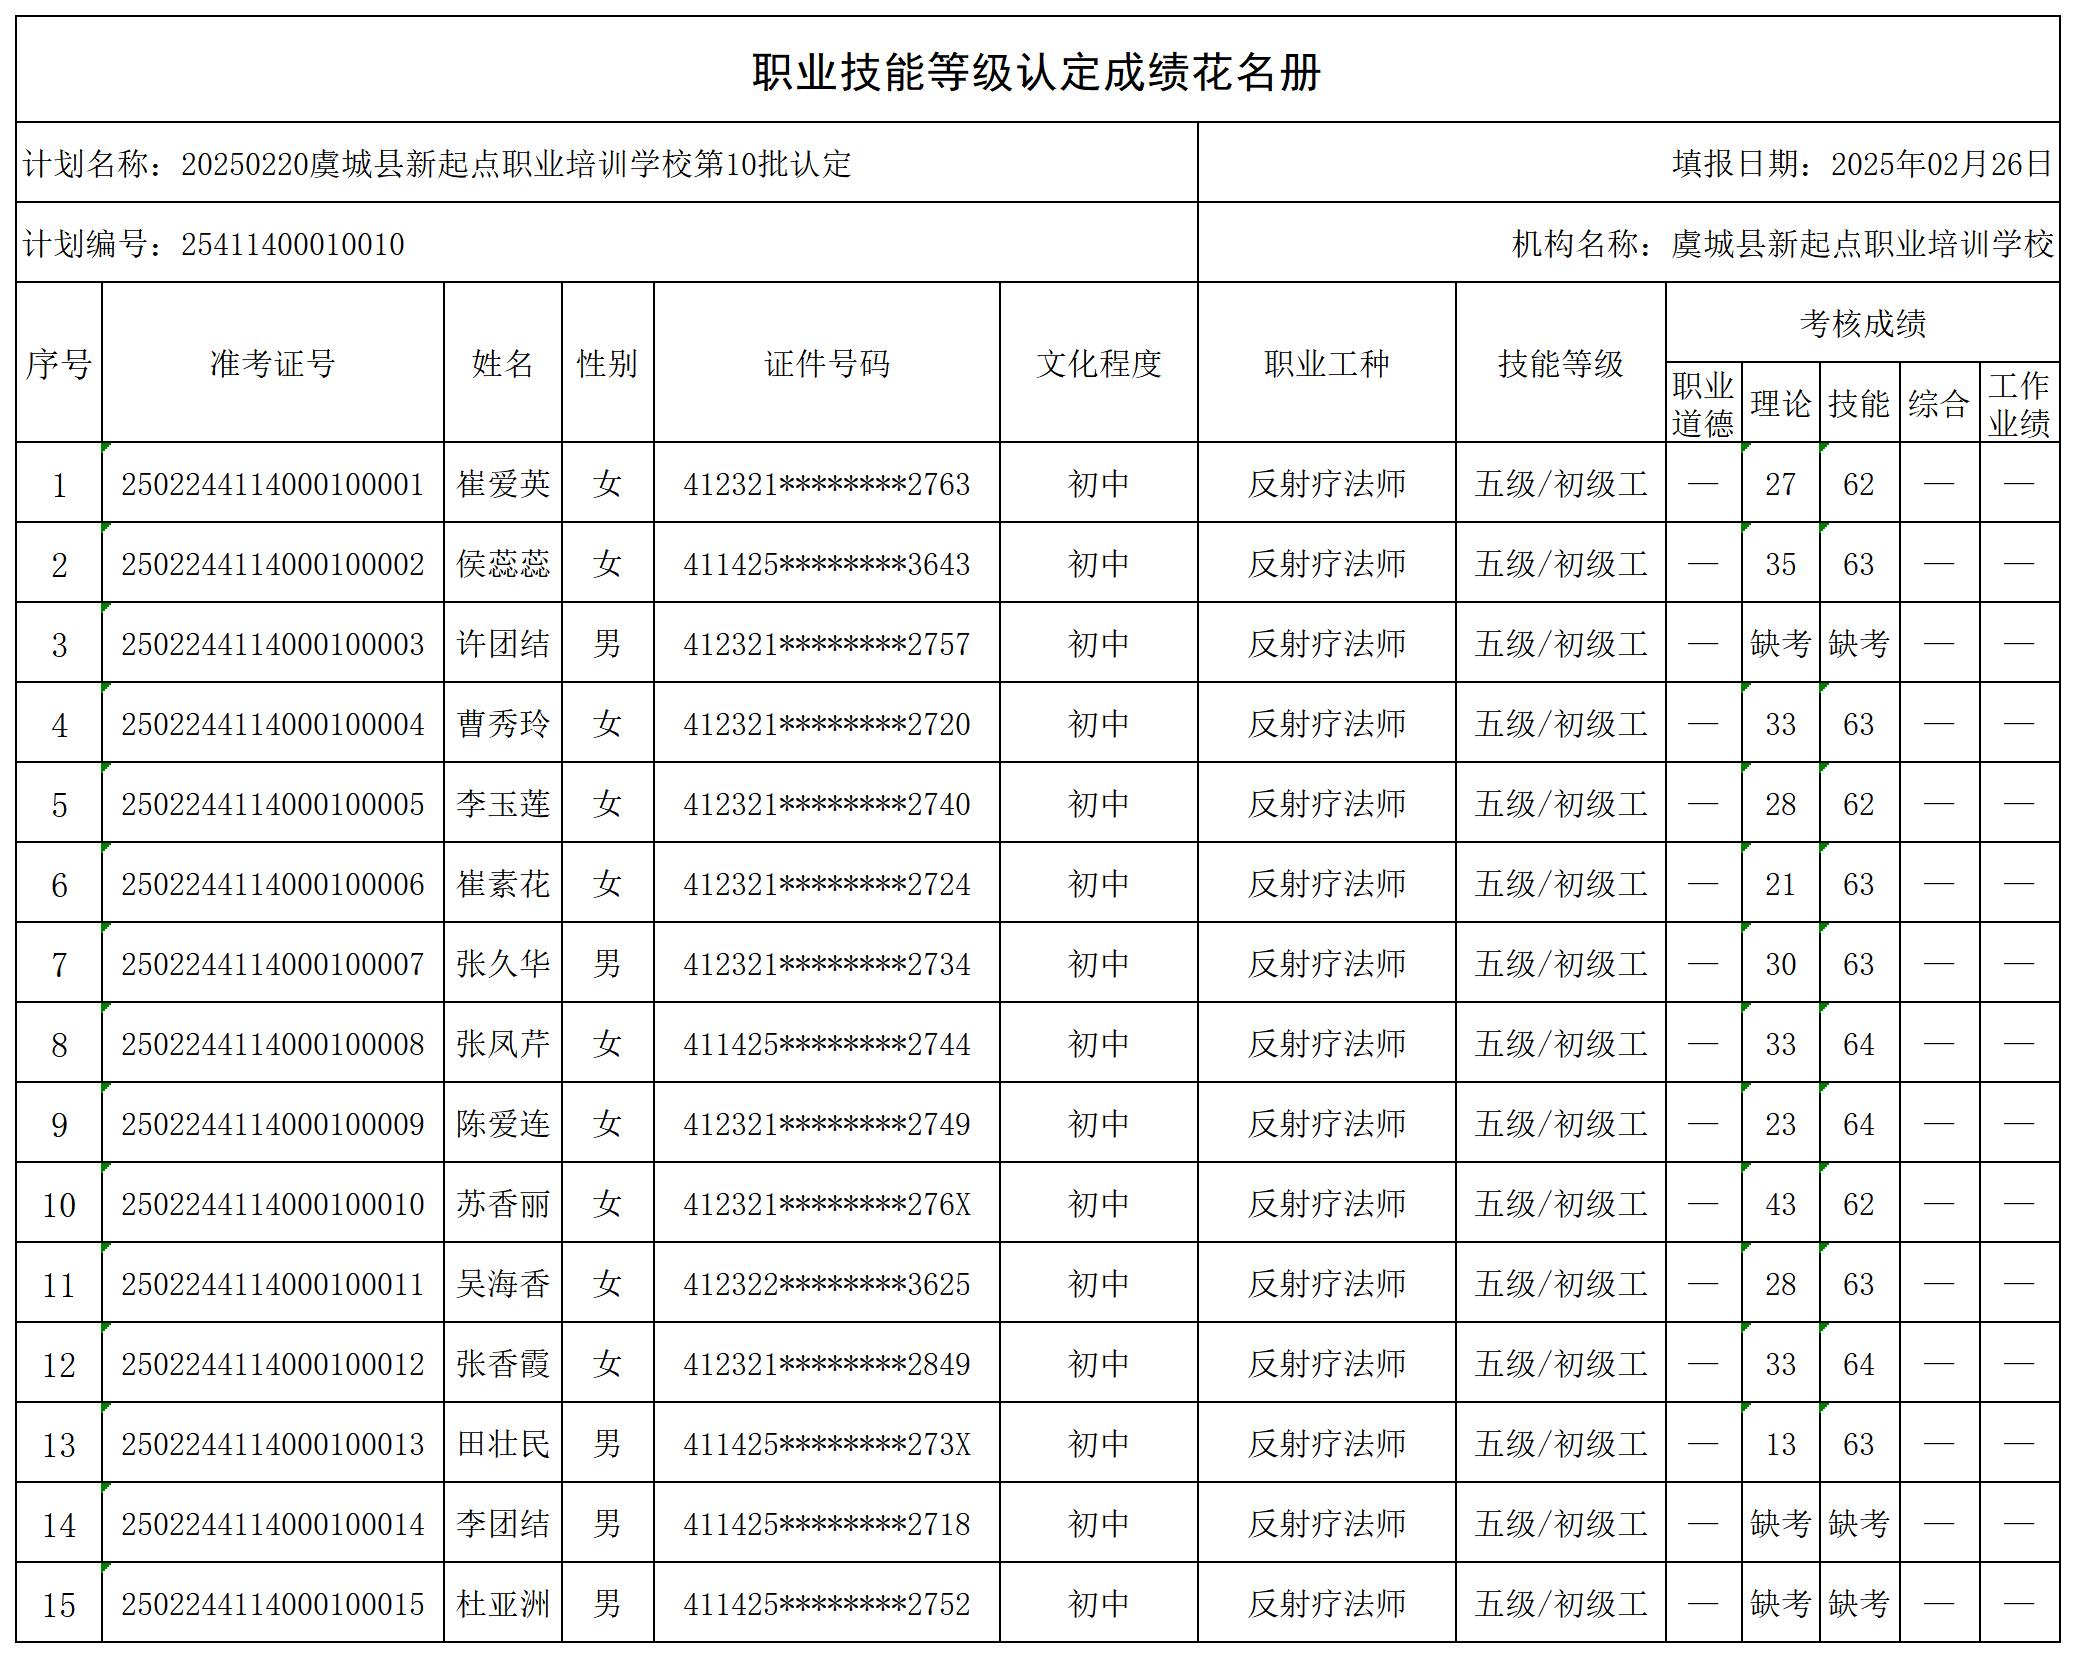Click the name 李团结

(503, 1524)
